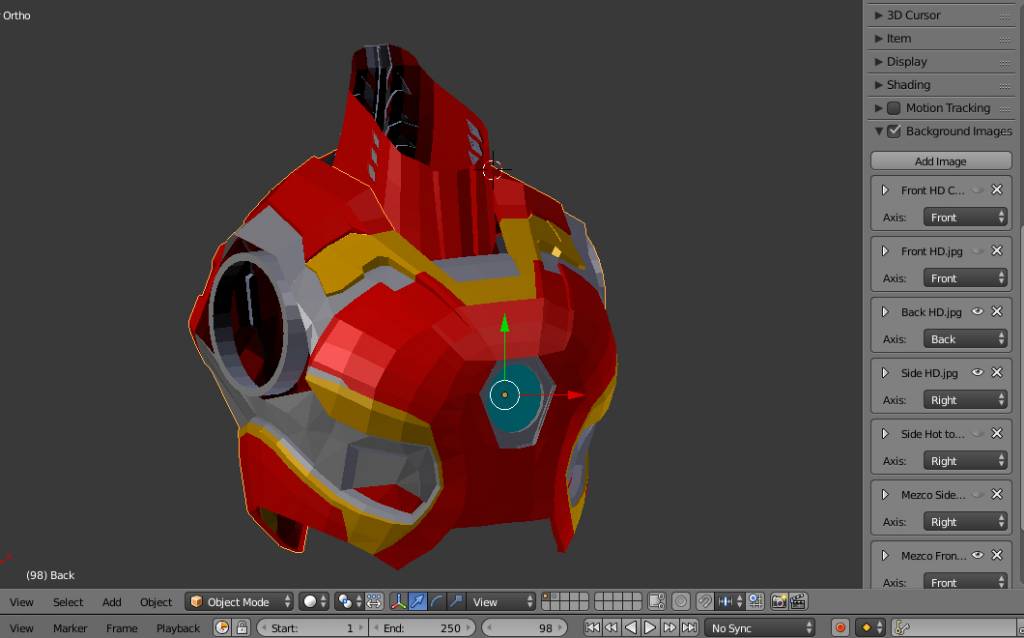The image size is (1024, 638).
Task: Open Axis dropdown for Back HD.jpg
Action: [965, 339]
